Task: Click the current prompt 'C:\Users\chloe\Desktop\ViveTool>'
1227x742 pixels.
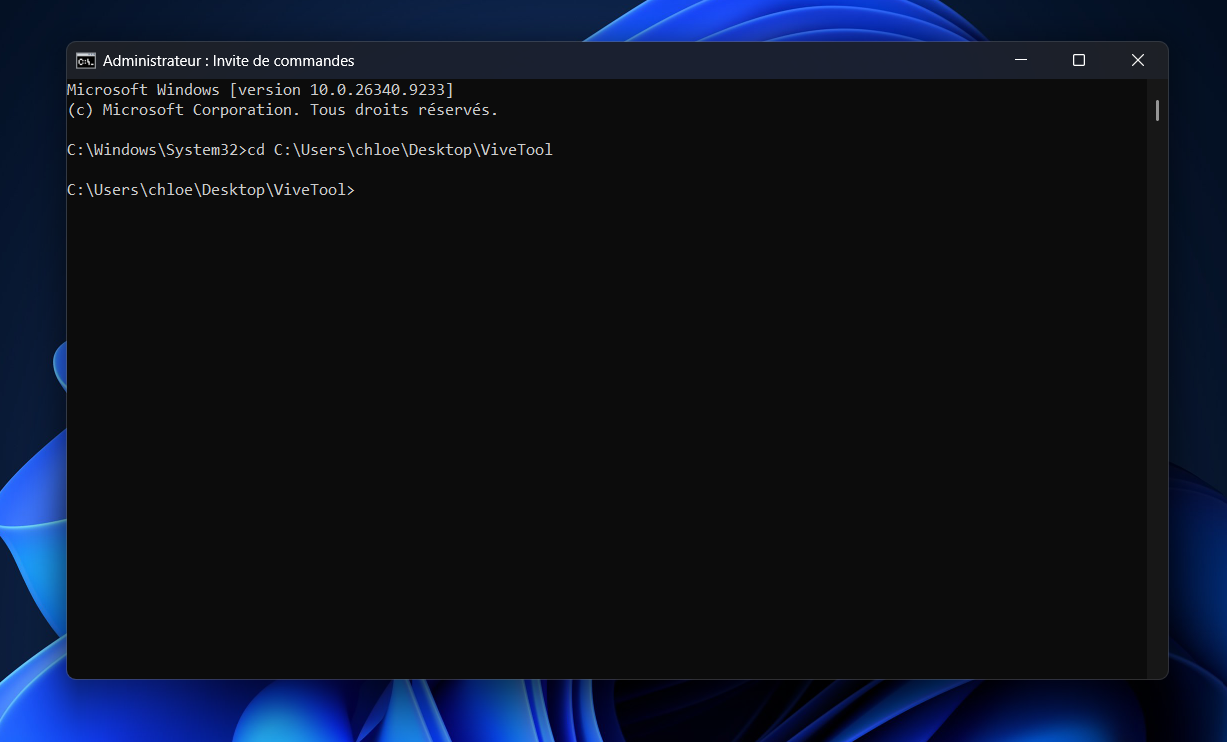Action: point(211,190)
